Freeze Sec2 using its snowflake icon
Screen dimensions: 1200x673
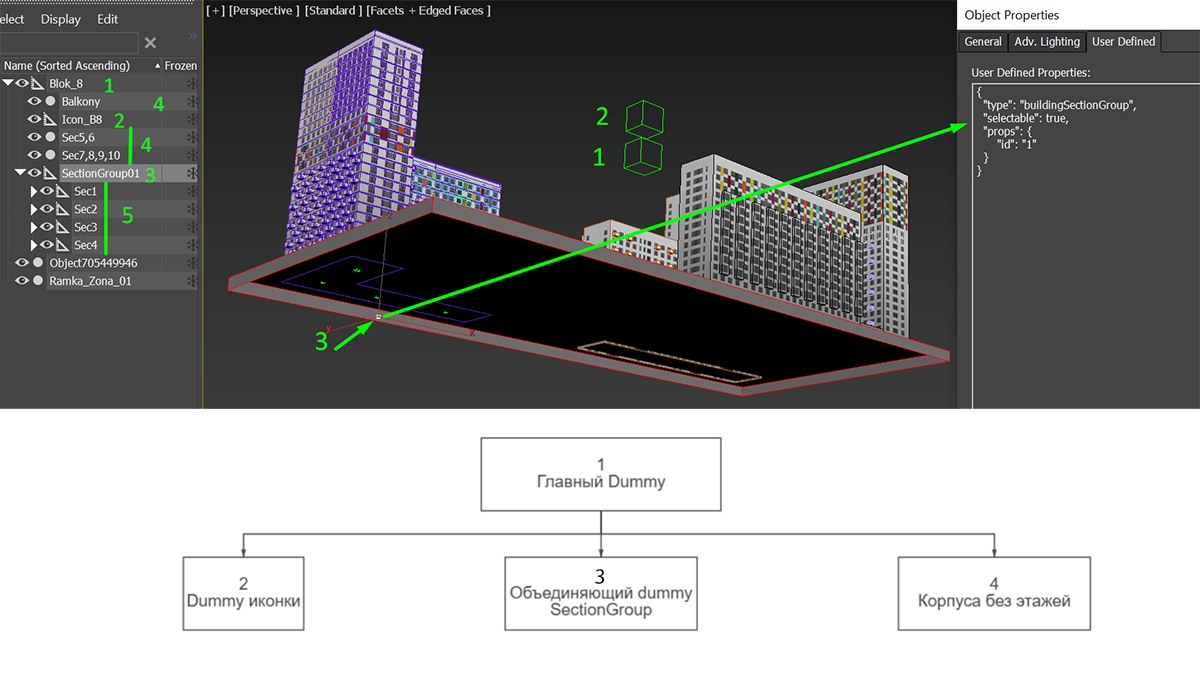192,209
